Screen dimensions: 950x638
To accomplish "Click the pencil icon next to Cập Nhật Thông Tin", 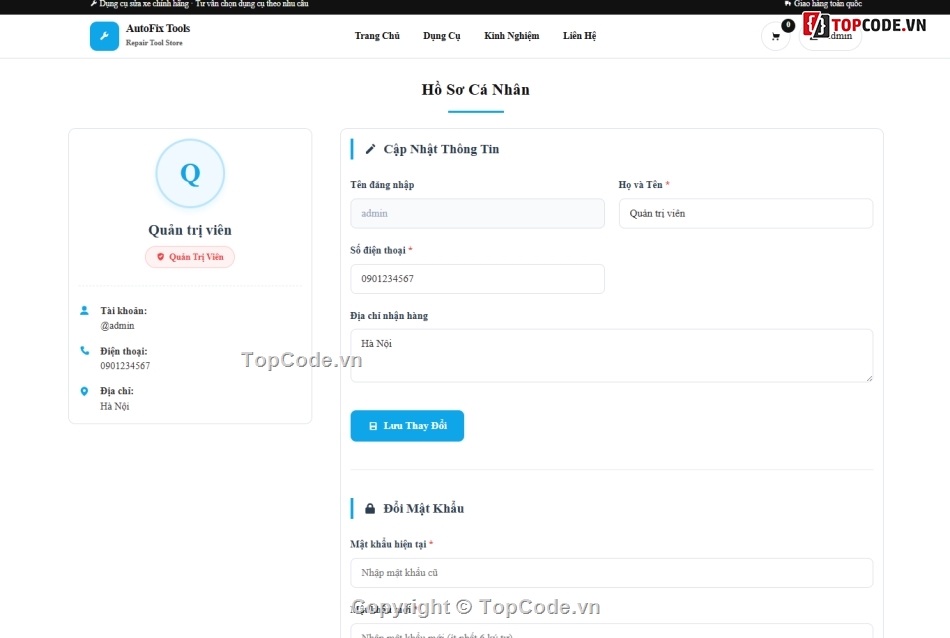I will (370, 149).
